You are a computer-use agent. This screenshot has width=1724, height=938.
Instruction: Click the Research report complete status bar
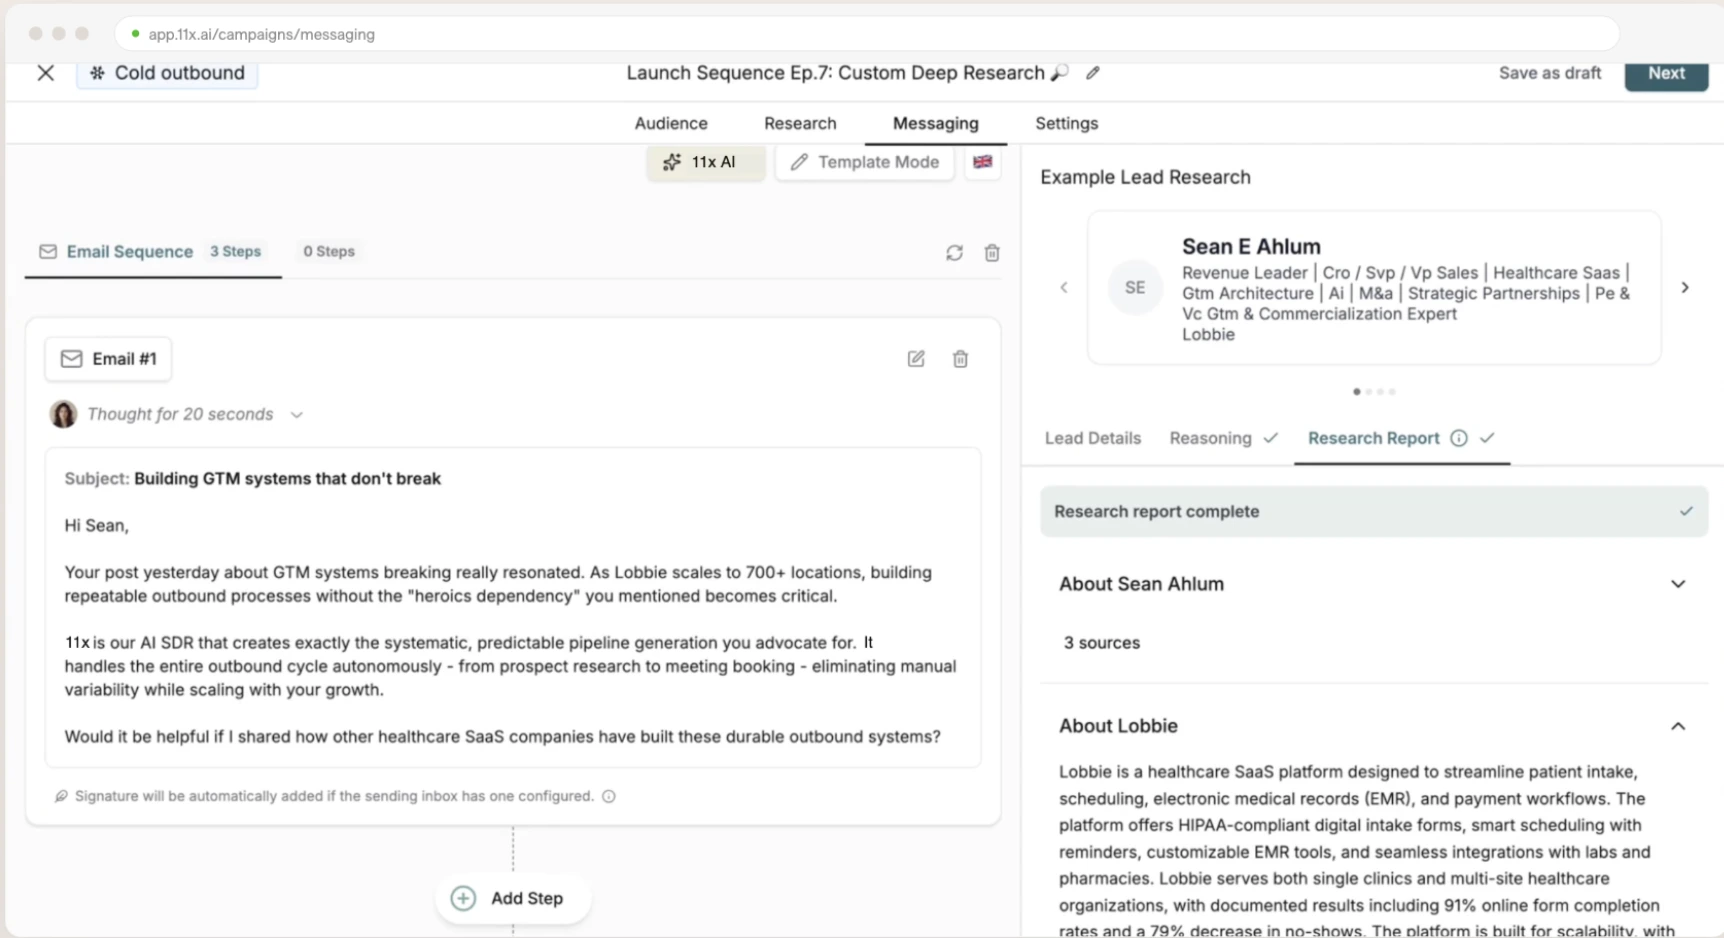coord(1374,511)
